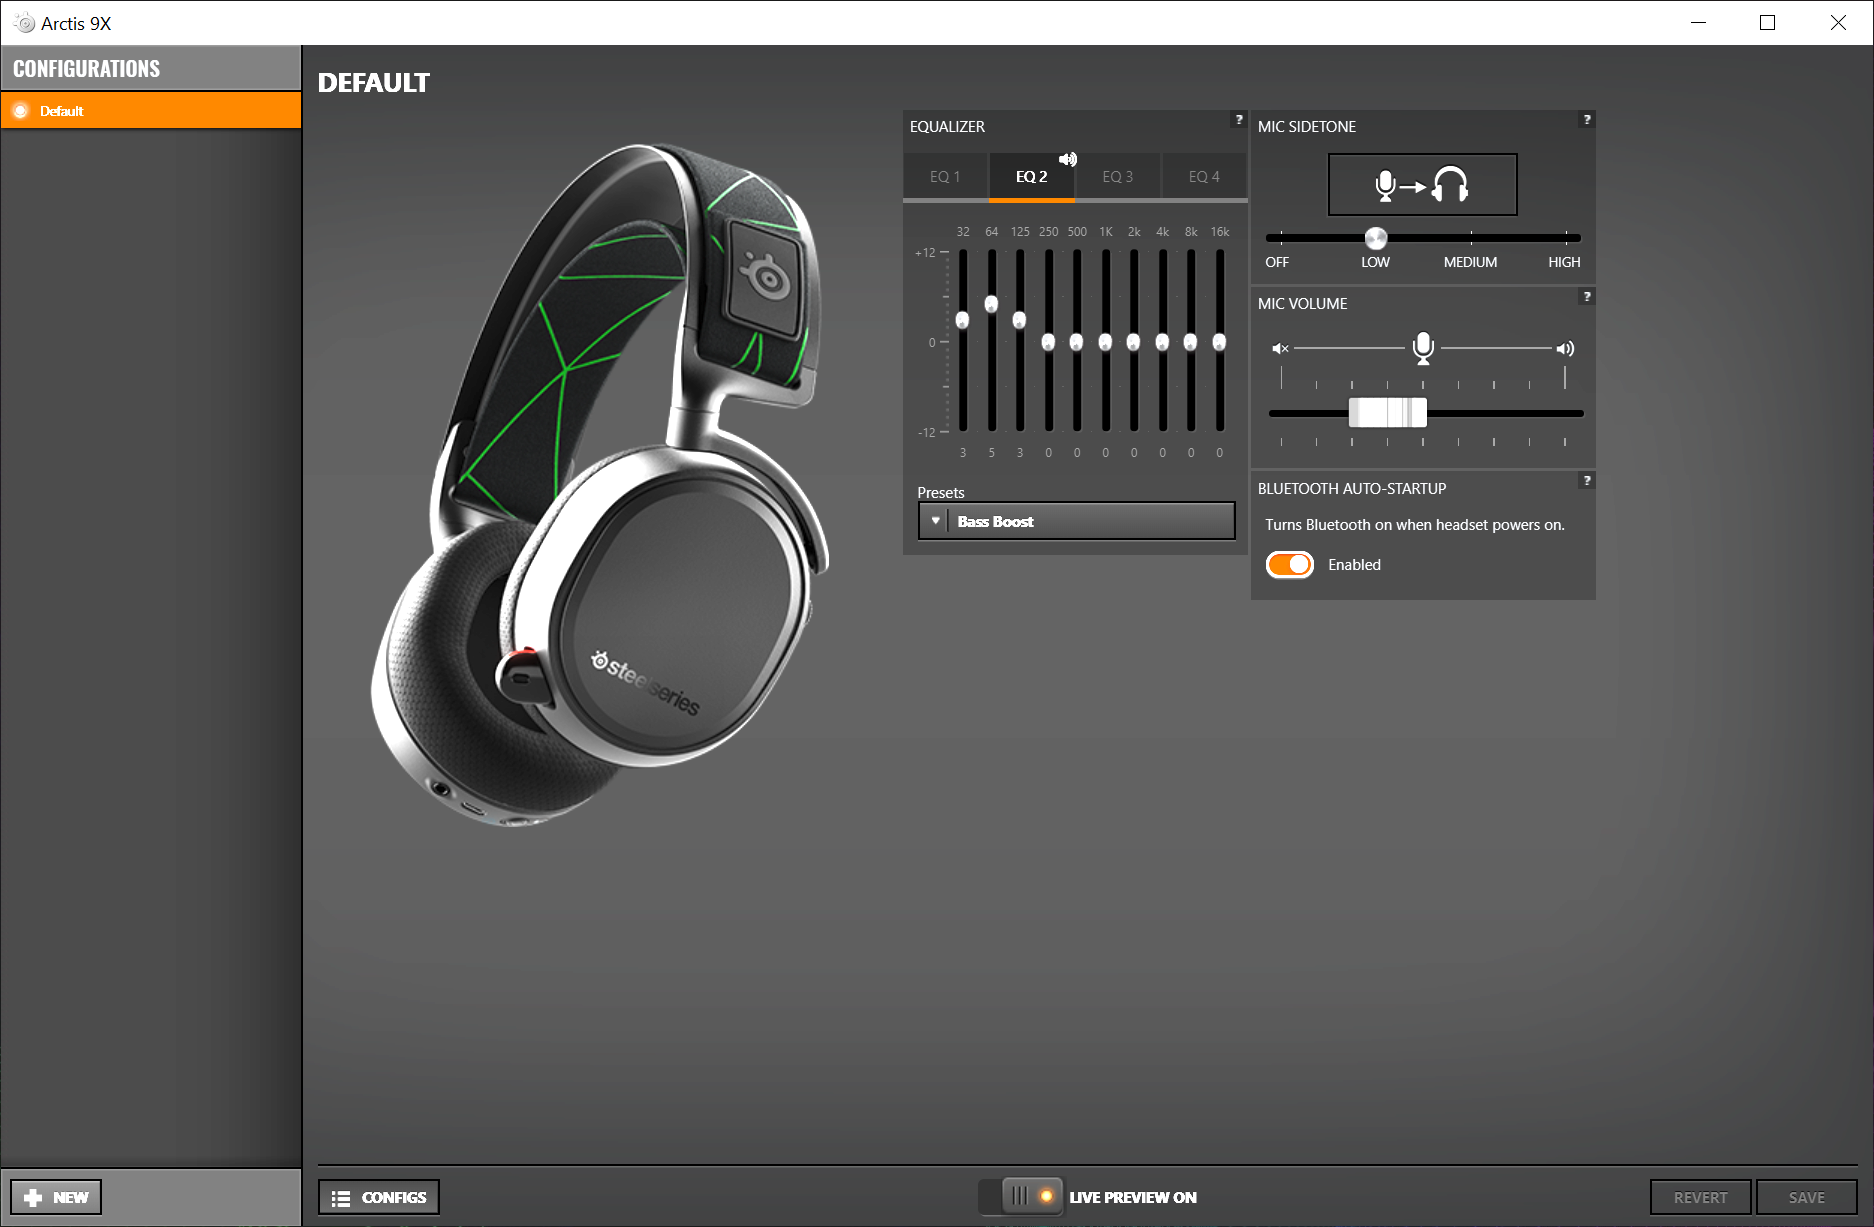The image size is (1874, 1227).
Task: Click the NEW configuration button
Action: click(56, 1197)
